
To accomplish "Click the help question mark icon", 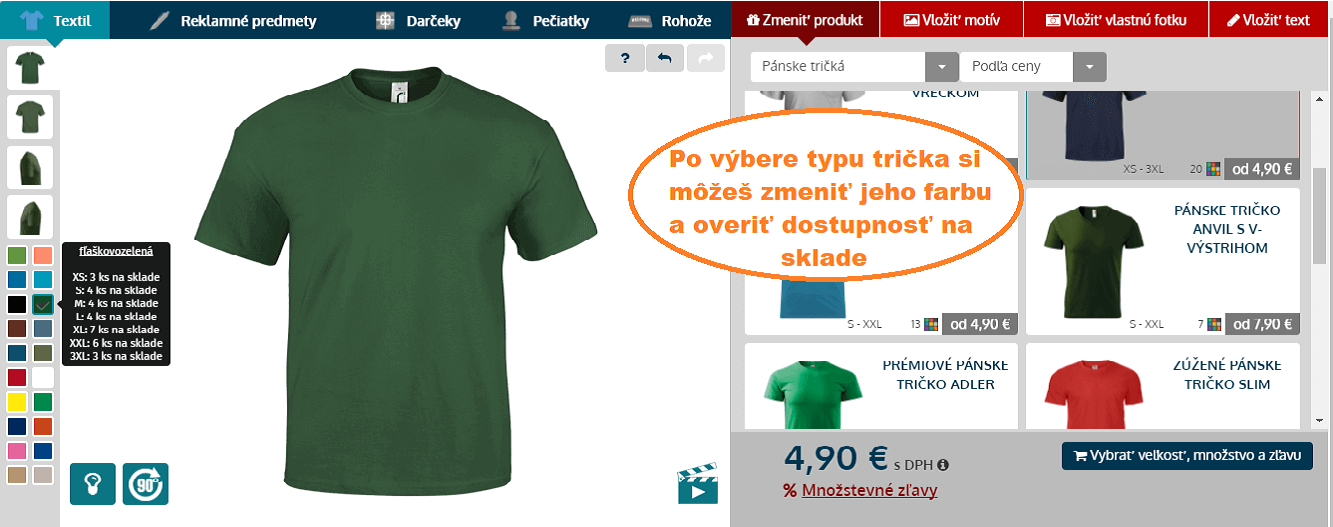I will pyautogui.click(x=625, y=59).
